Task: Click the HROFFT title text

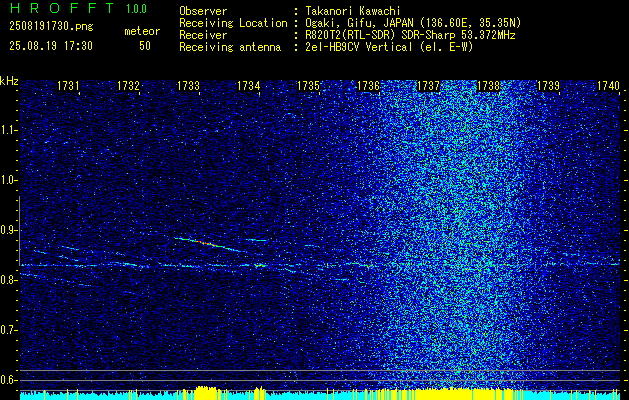Action: tap(62, 8)
